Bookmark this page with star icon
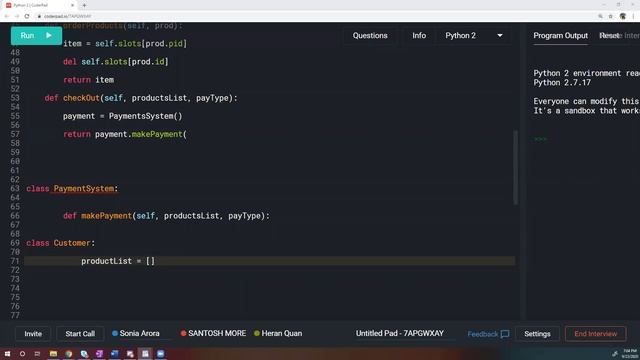This screenshot has width=640, height=360. tap(611, 16)
